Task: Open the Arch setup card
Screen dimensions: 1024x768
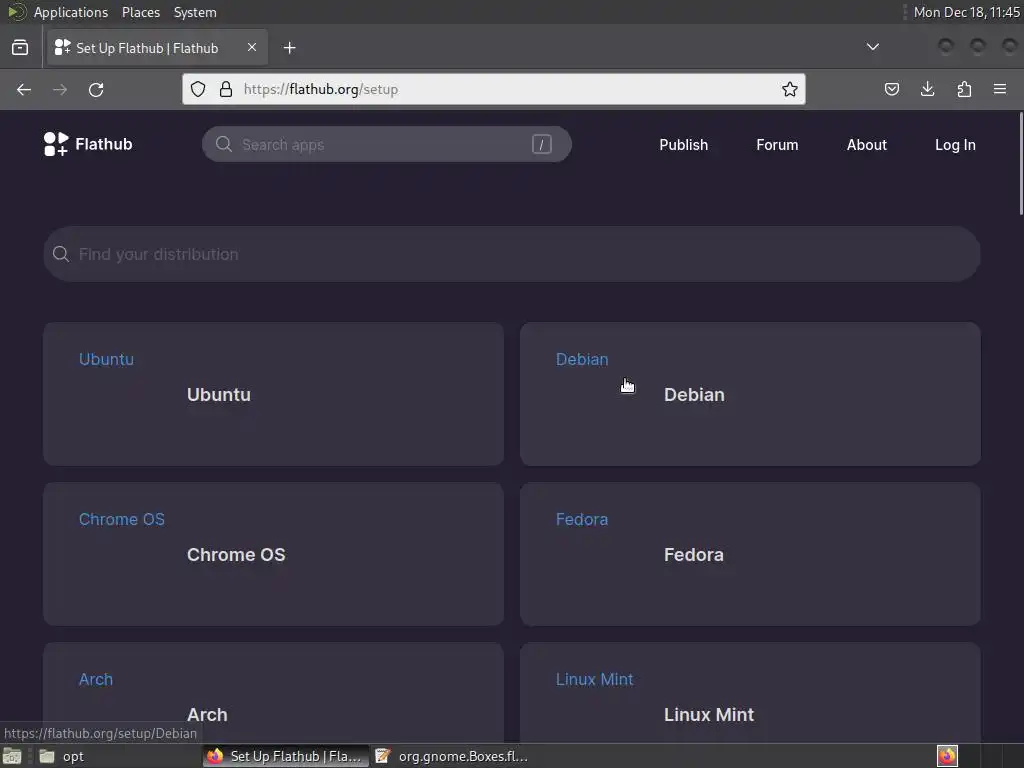Action: 273,693
